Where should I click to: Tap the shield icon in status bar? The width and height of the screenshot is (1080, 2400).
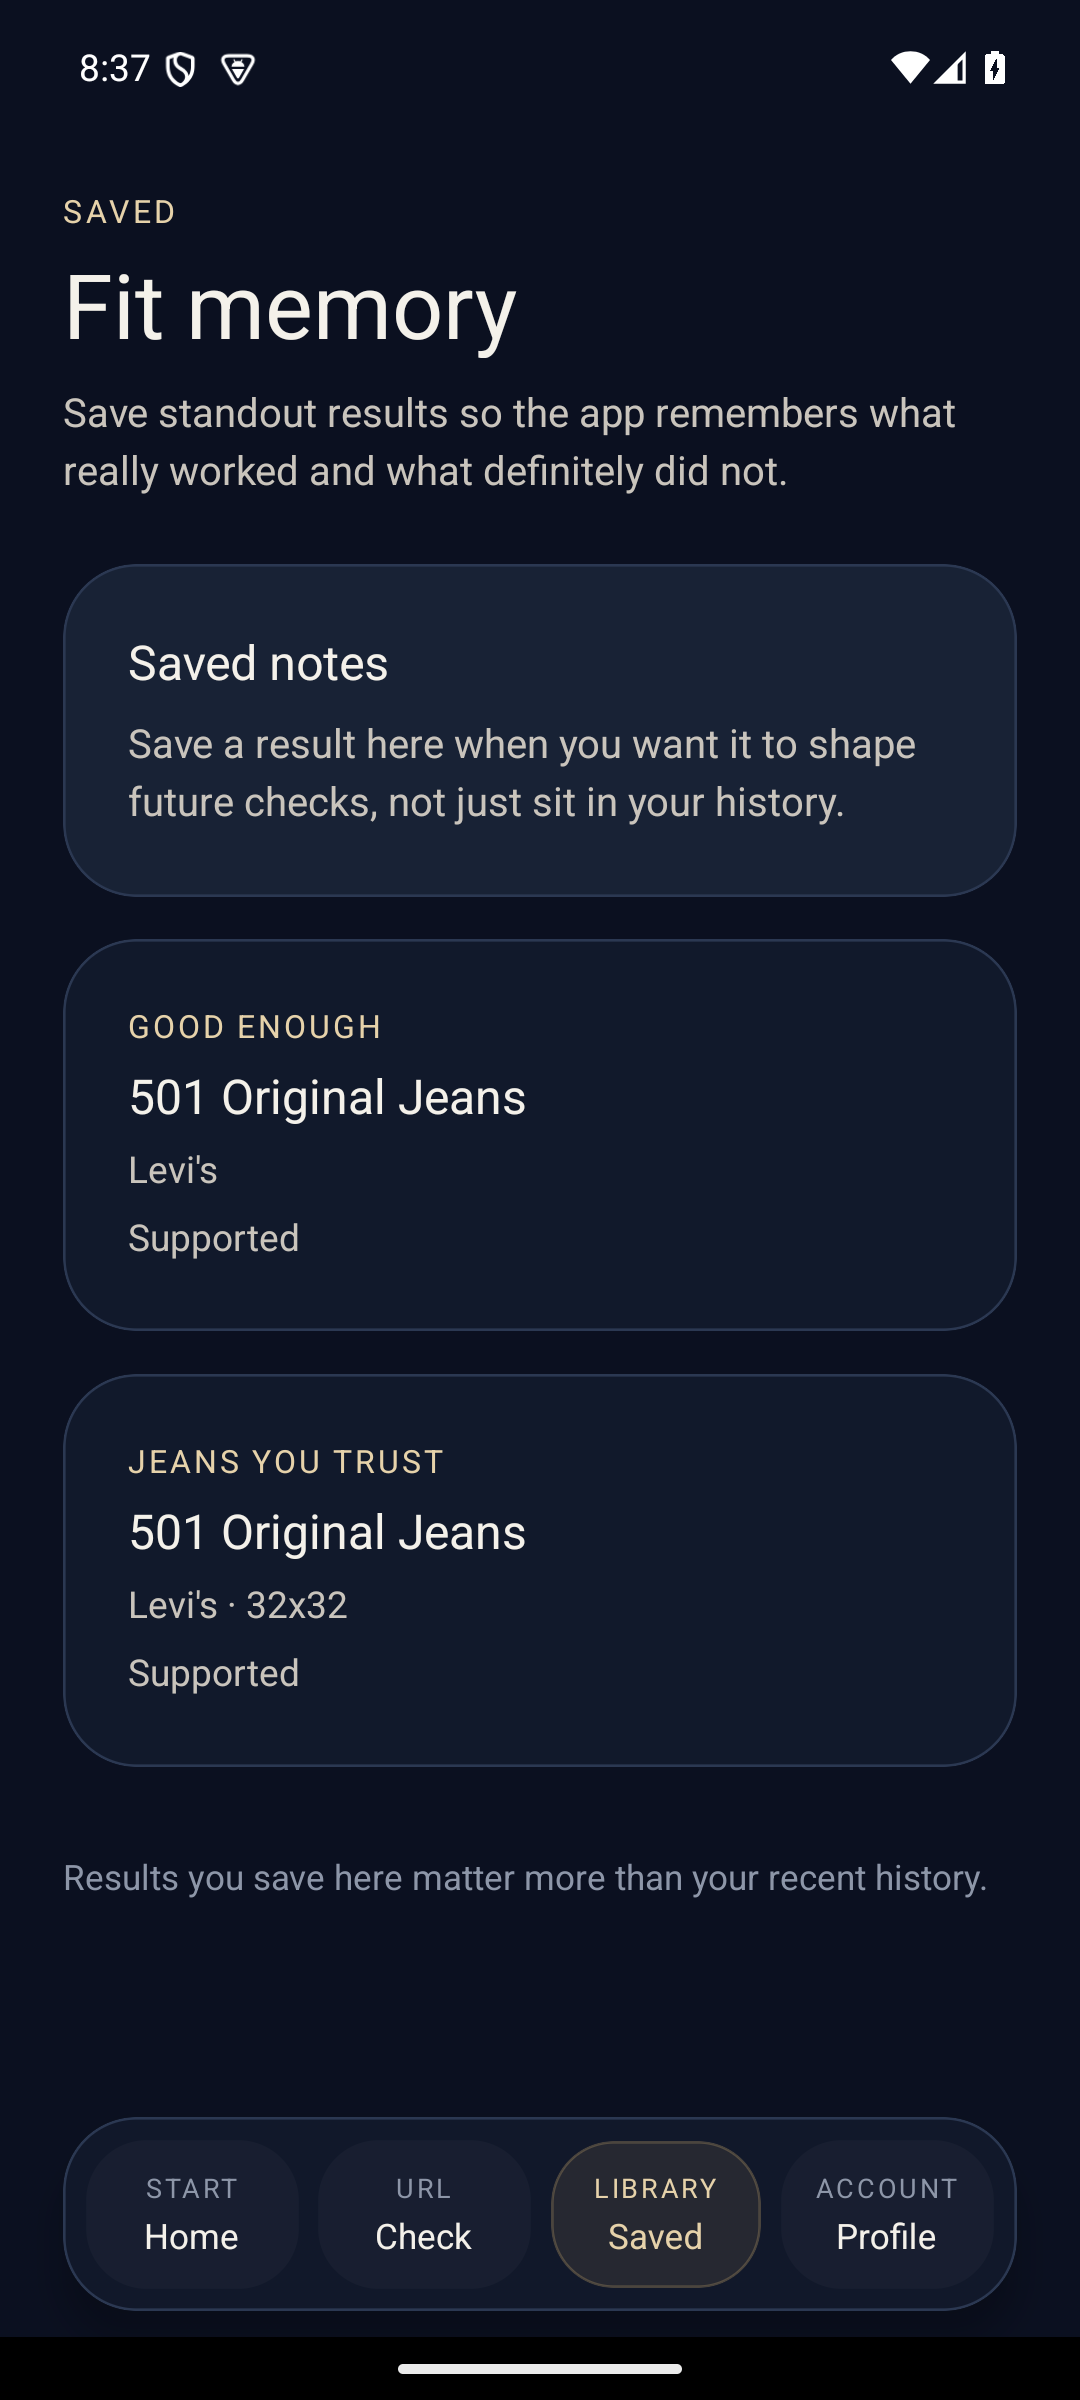pyautogui.click(x=181, y=69)
